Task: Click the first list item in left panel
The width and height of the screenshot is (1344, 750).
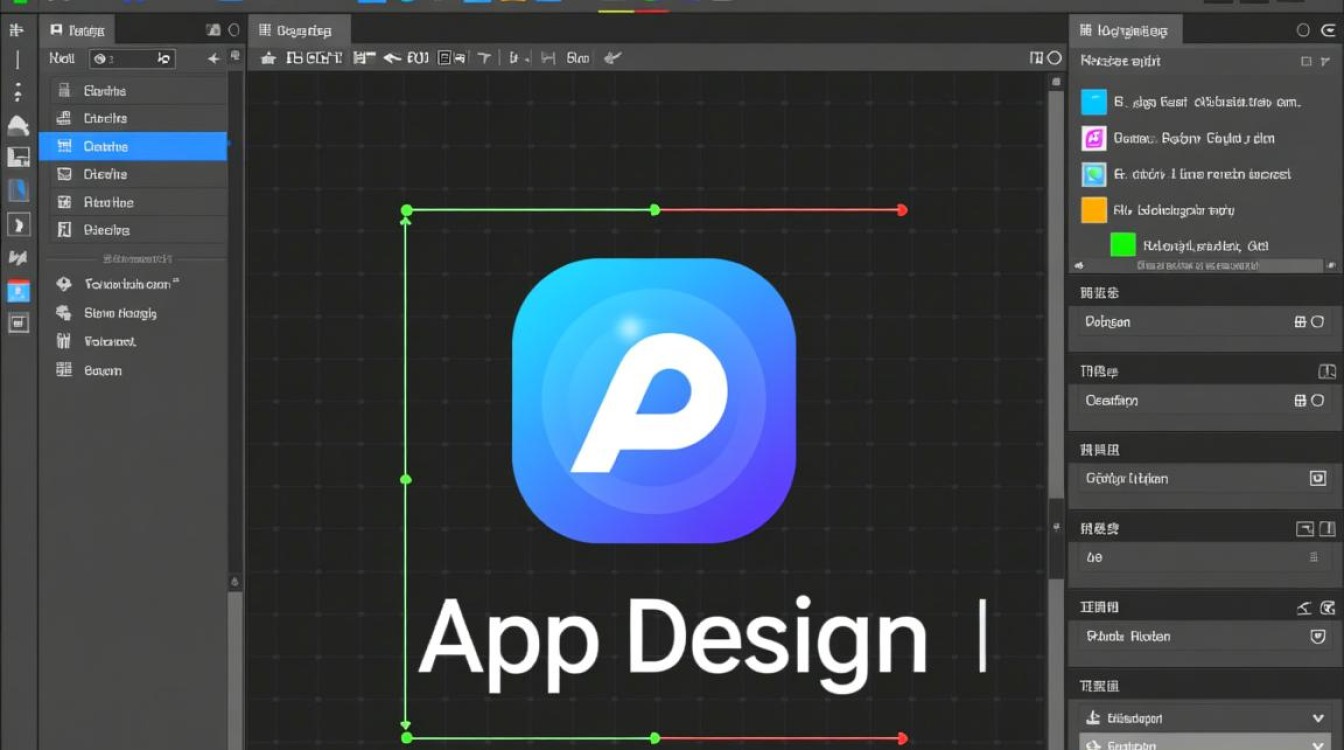Action: [x=133, y=91]
